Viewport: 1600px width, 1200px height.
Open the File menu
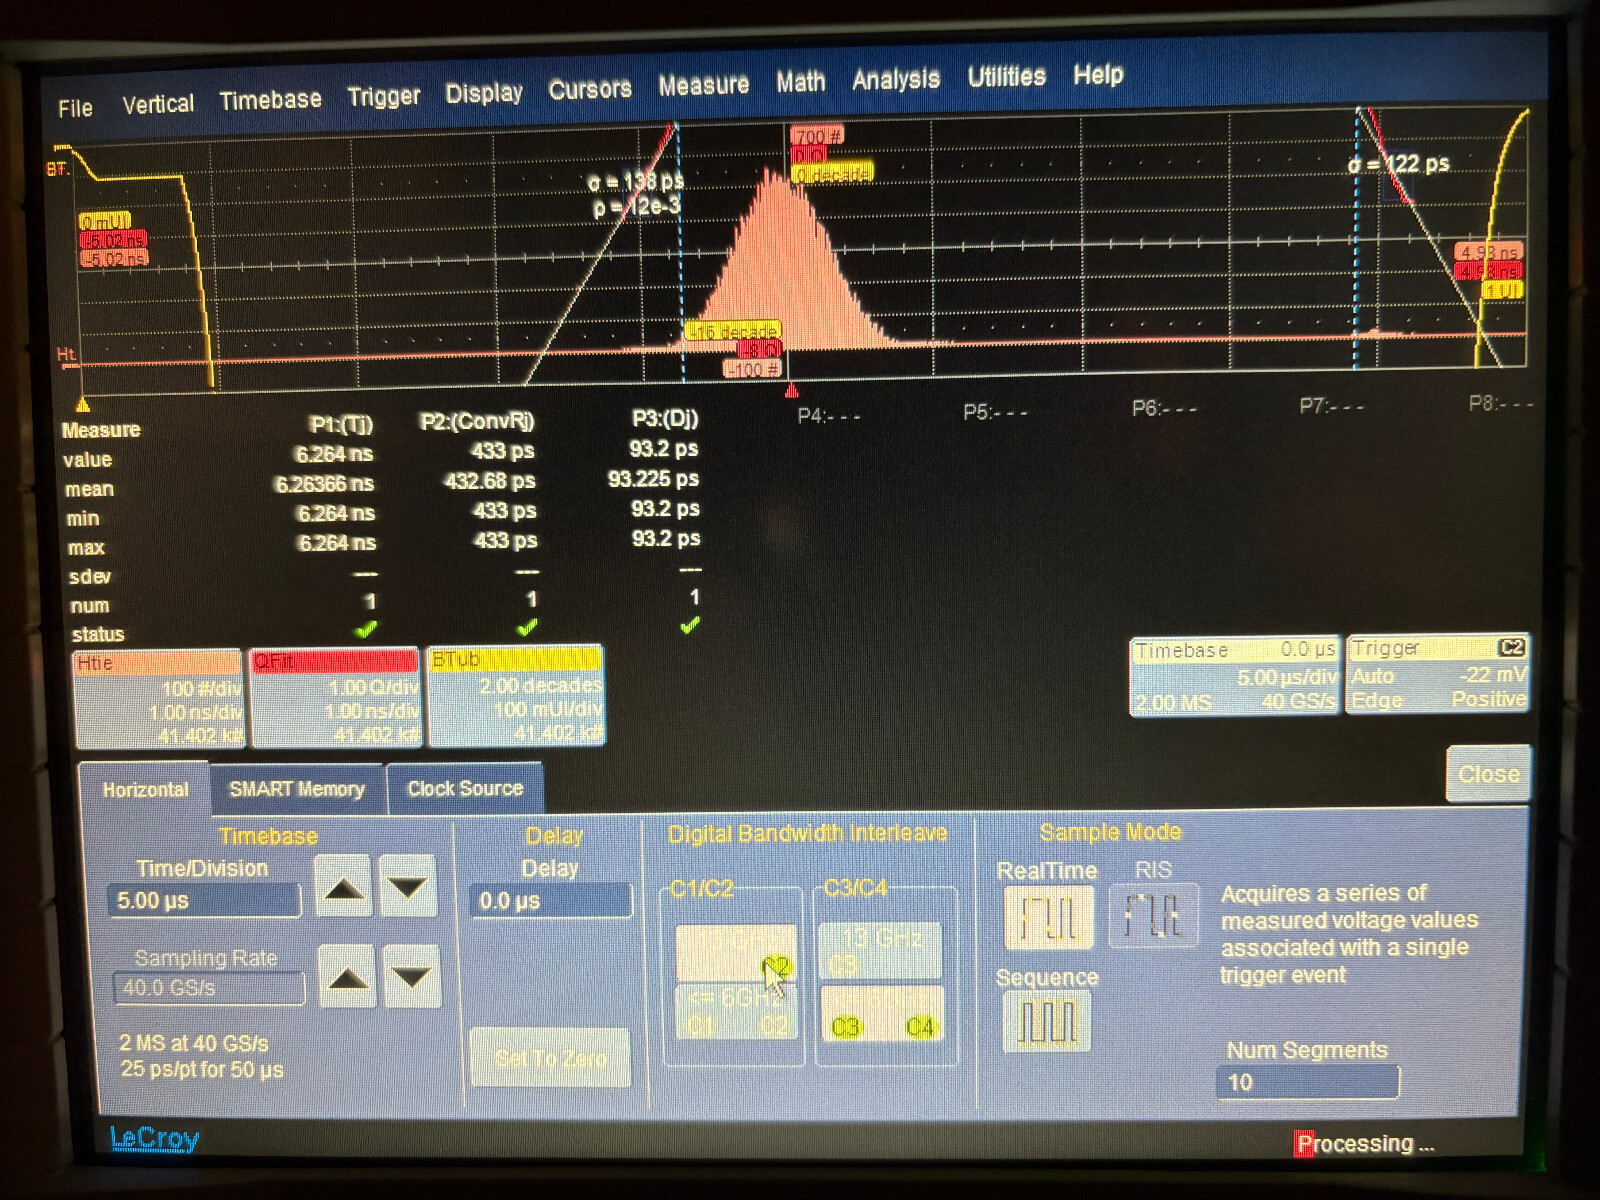[75, 108]
